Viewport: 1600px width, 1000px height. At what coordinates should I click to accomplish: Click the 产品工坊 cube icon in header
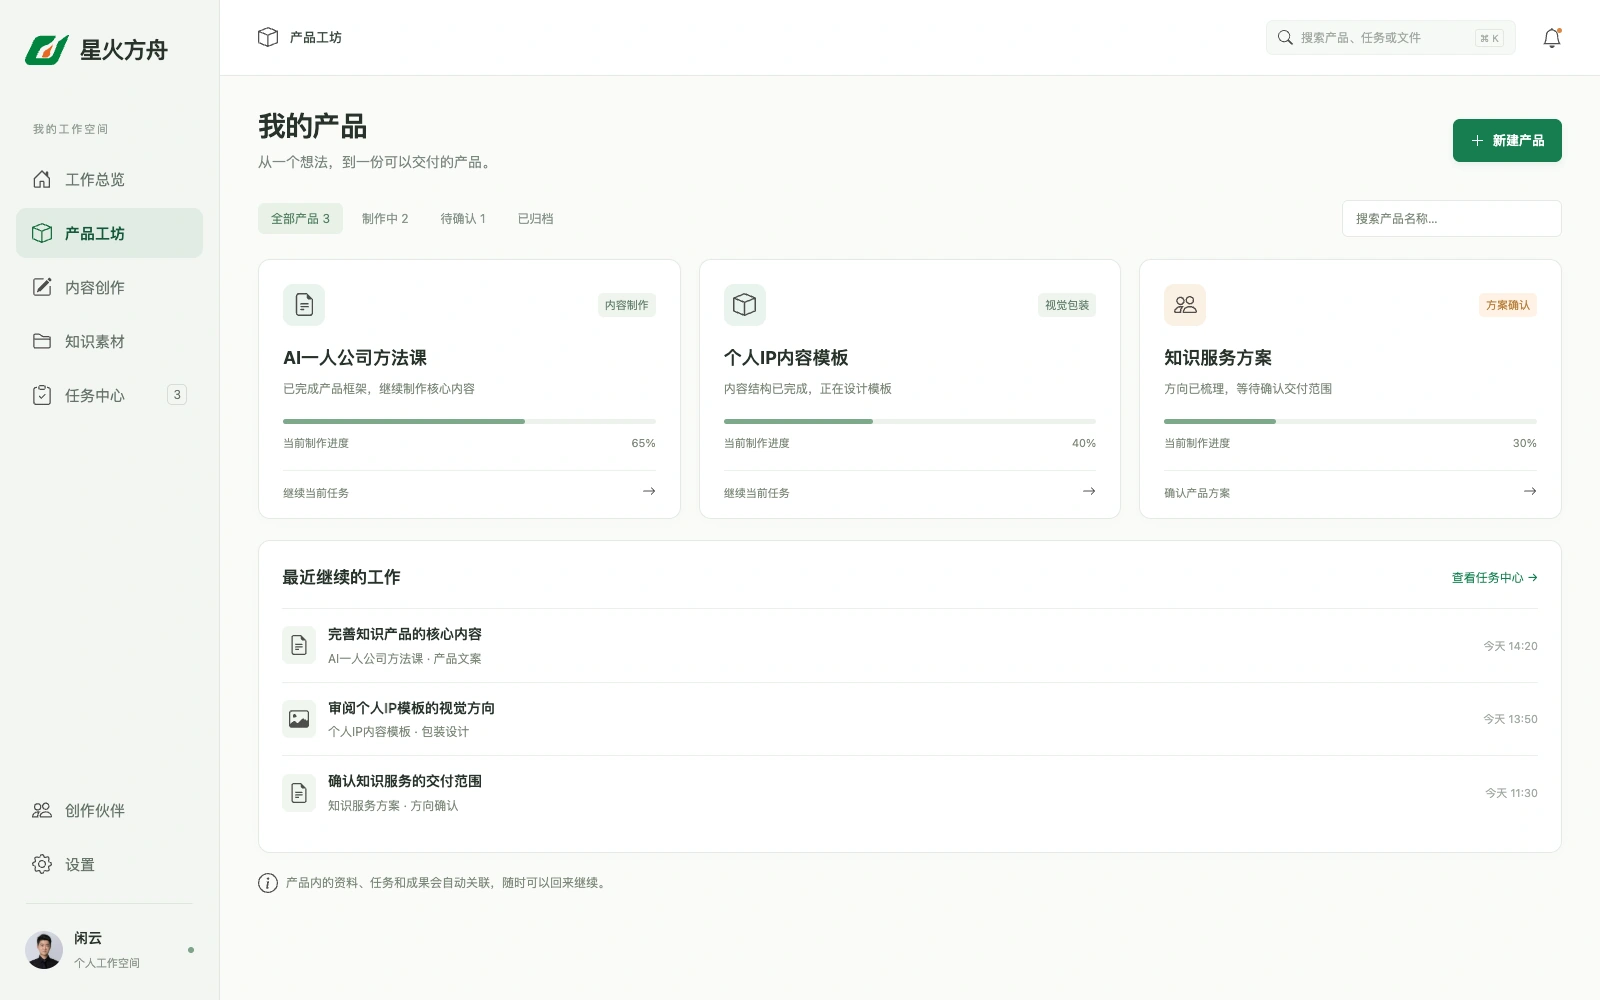click(268, 37)
